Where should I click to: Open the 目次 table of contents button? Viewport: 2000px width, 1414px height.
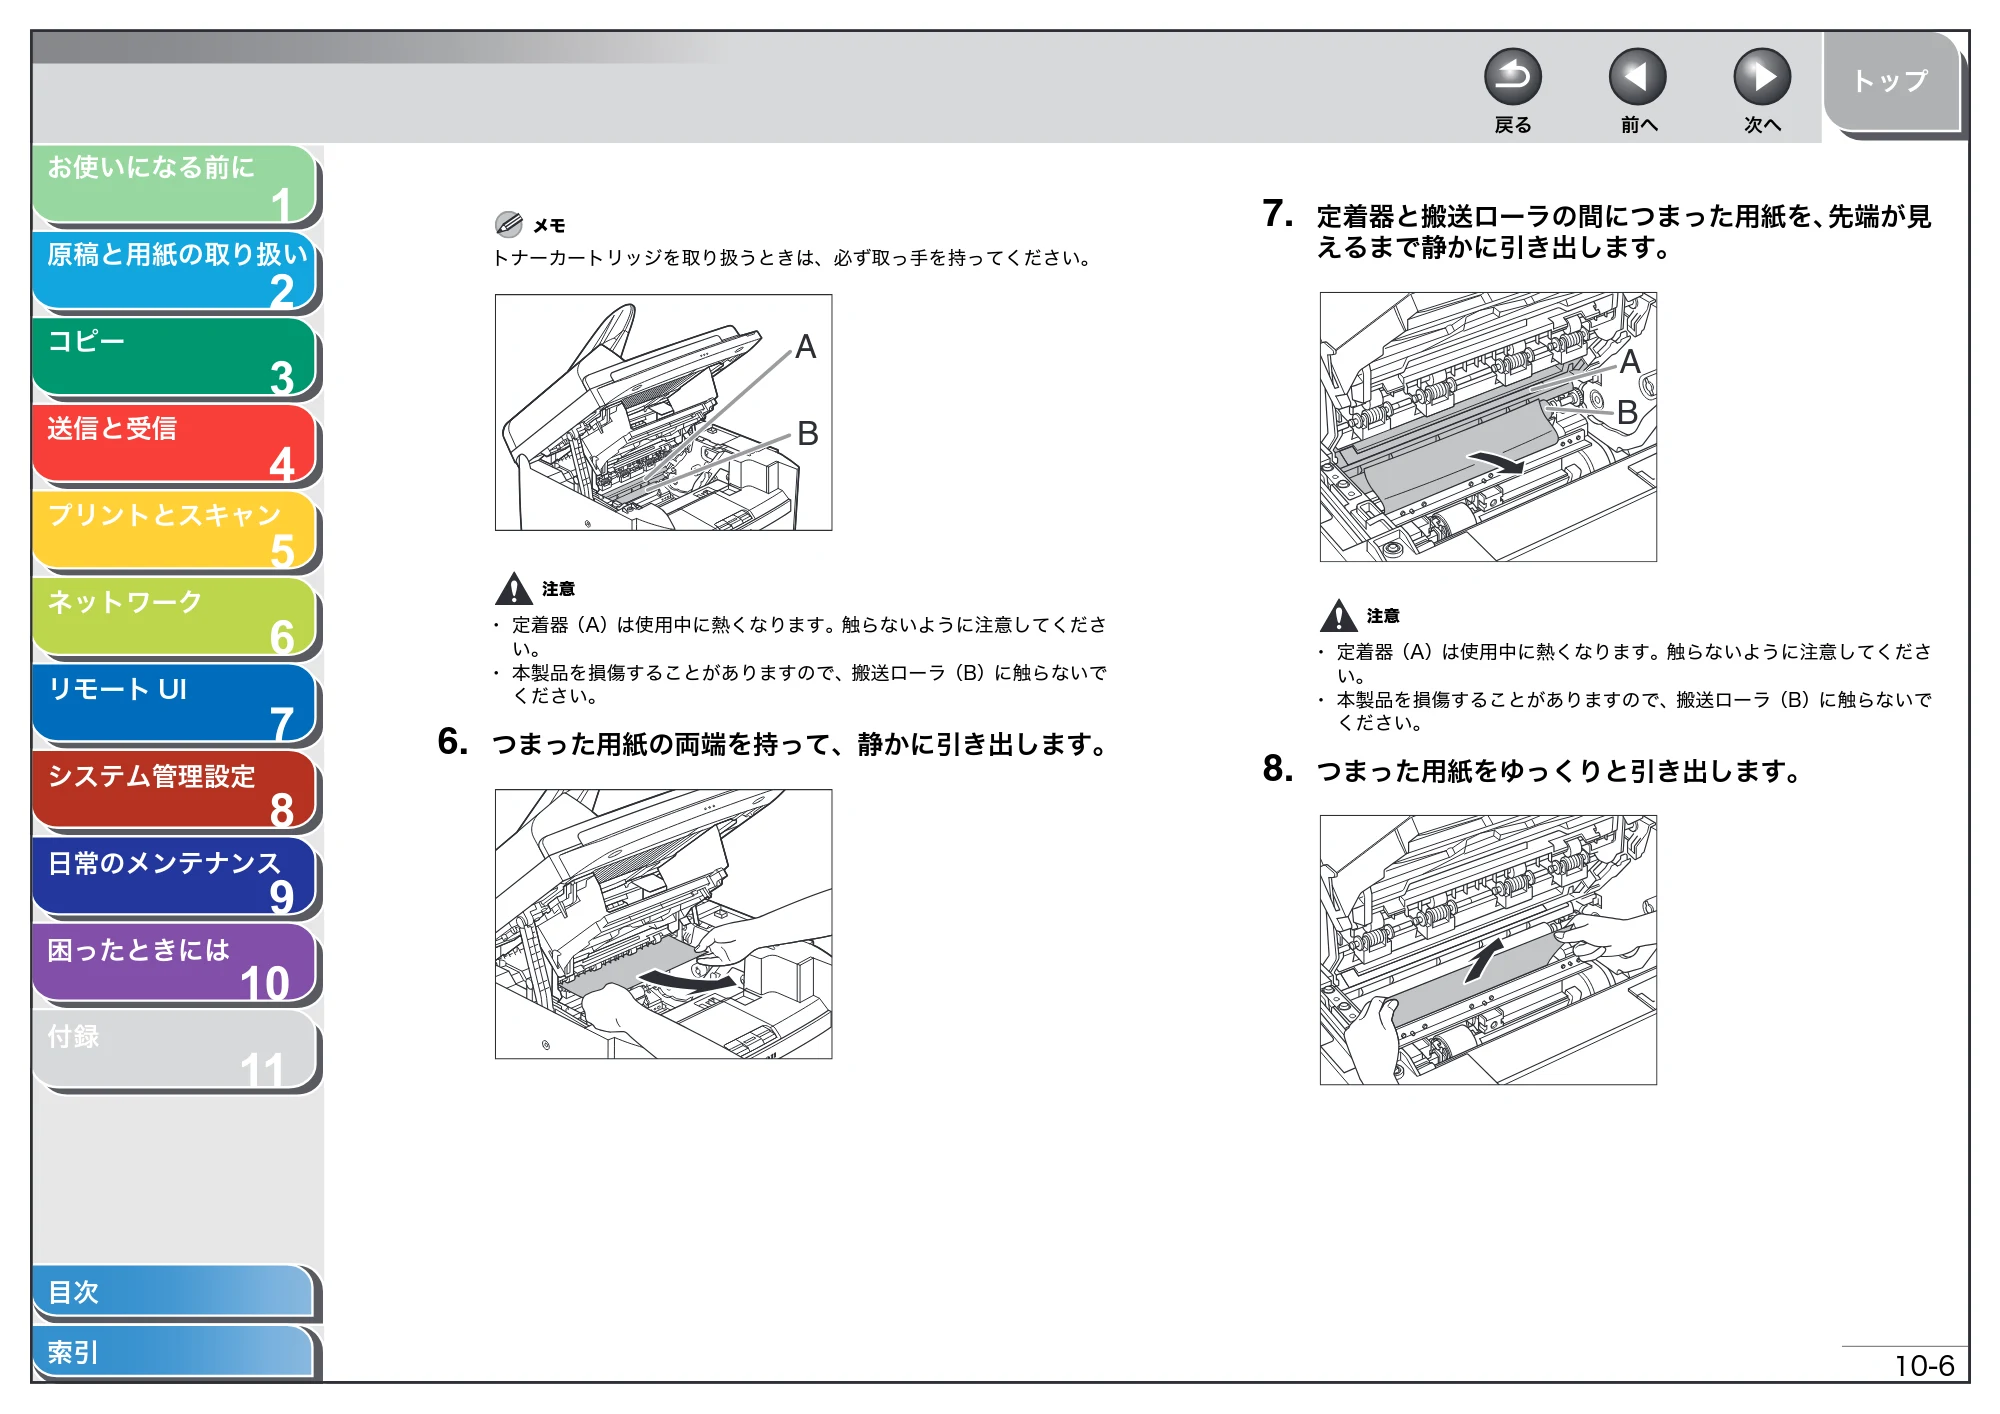[x=175, y=1292]
